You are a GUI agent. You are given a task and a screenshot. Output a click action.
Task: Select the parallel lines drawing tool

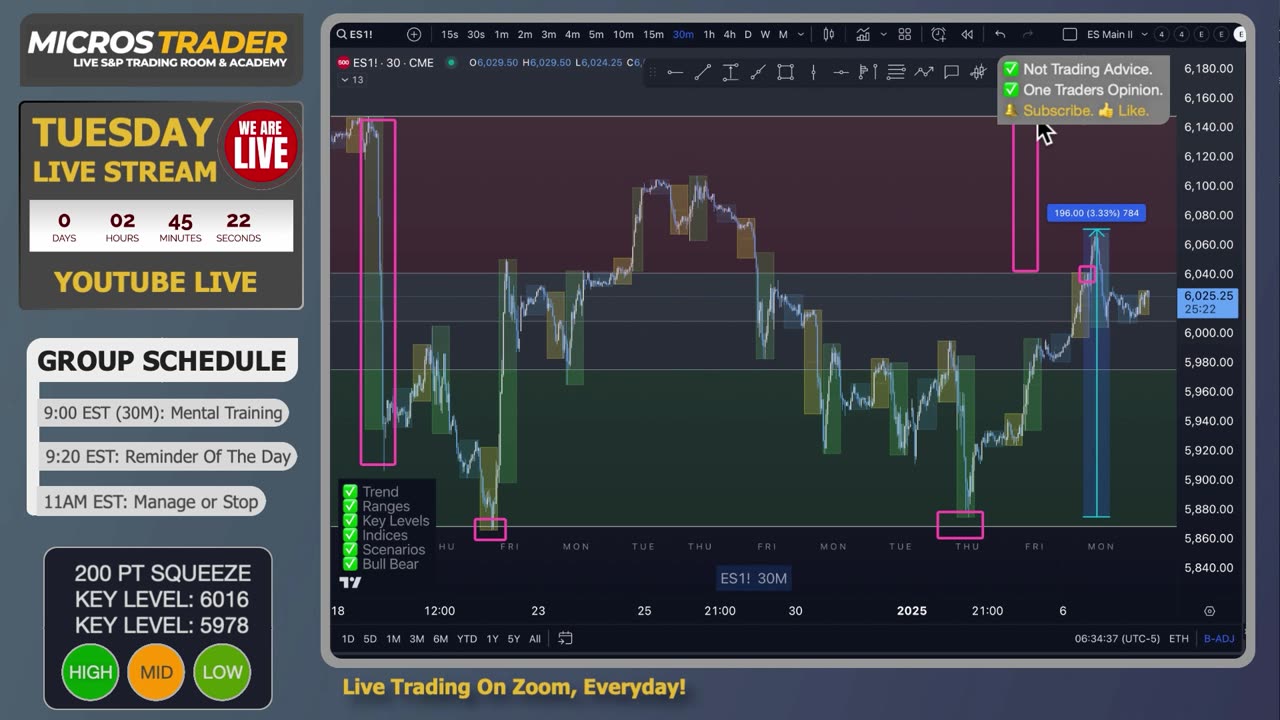(x=896, y=72)
